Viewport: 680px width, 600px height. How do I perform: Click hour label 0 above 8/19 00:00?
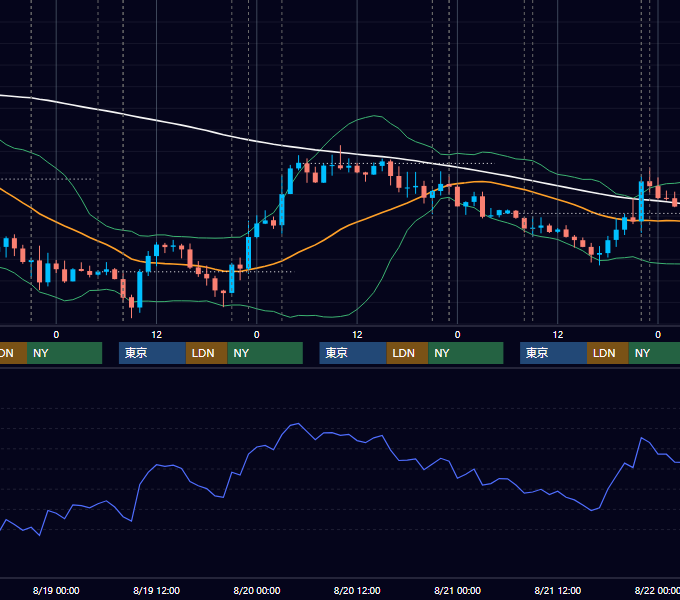[x=56, y=335]
